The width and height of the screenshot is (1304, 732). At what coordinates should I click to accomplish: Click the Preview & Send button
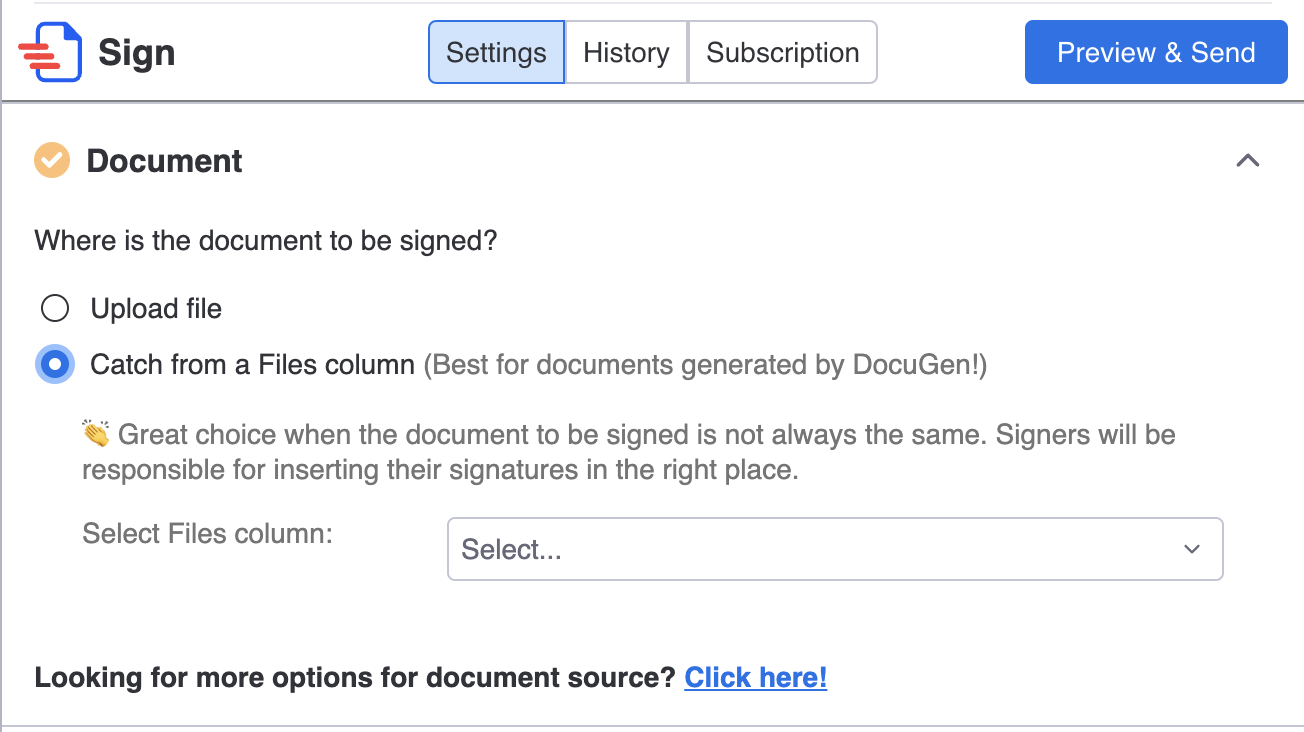[x=1156, y=52]
